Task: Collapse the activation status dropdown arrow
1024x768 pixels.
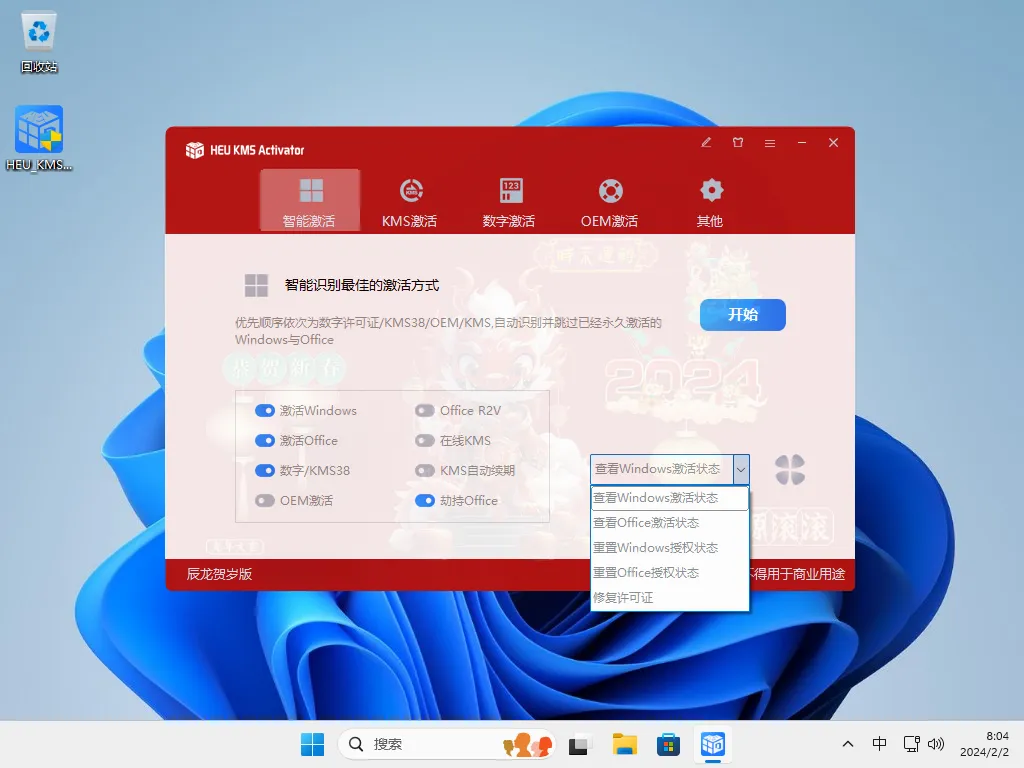Action: (x=741, y=470)
